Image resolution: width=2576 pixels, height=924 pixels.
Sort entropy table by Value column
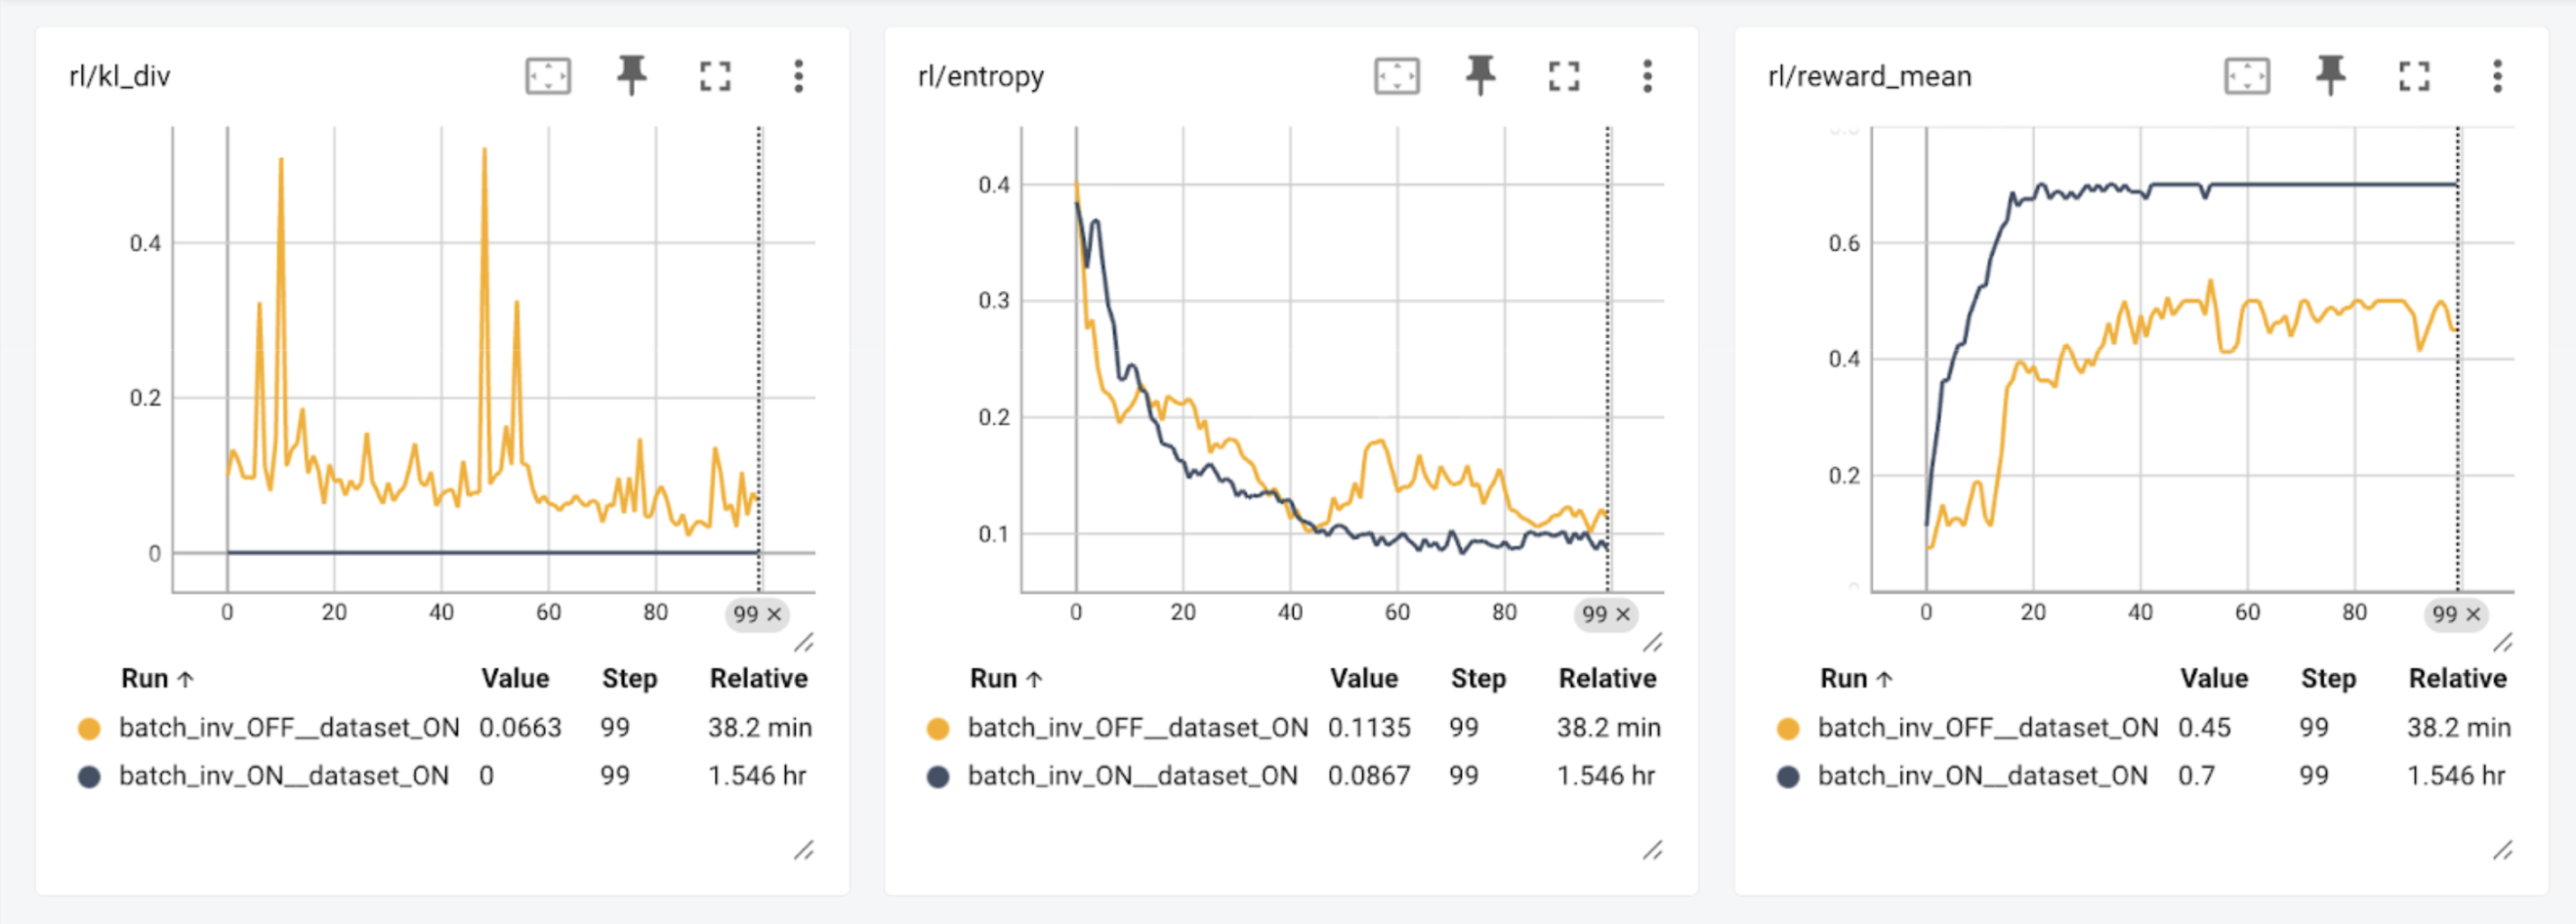pos(1363,679)
